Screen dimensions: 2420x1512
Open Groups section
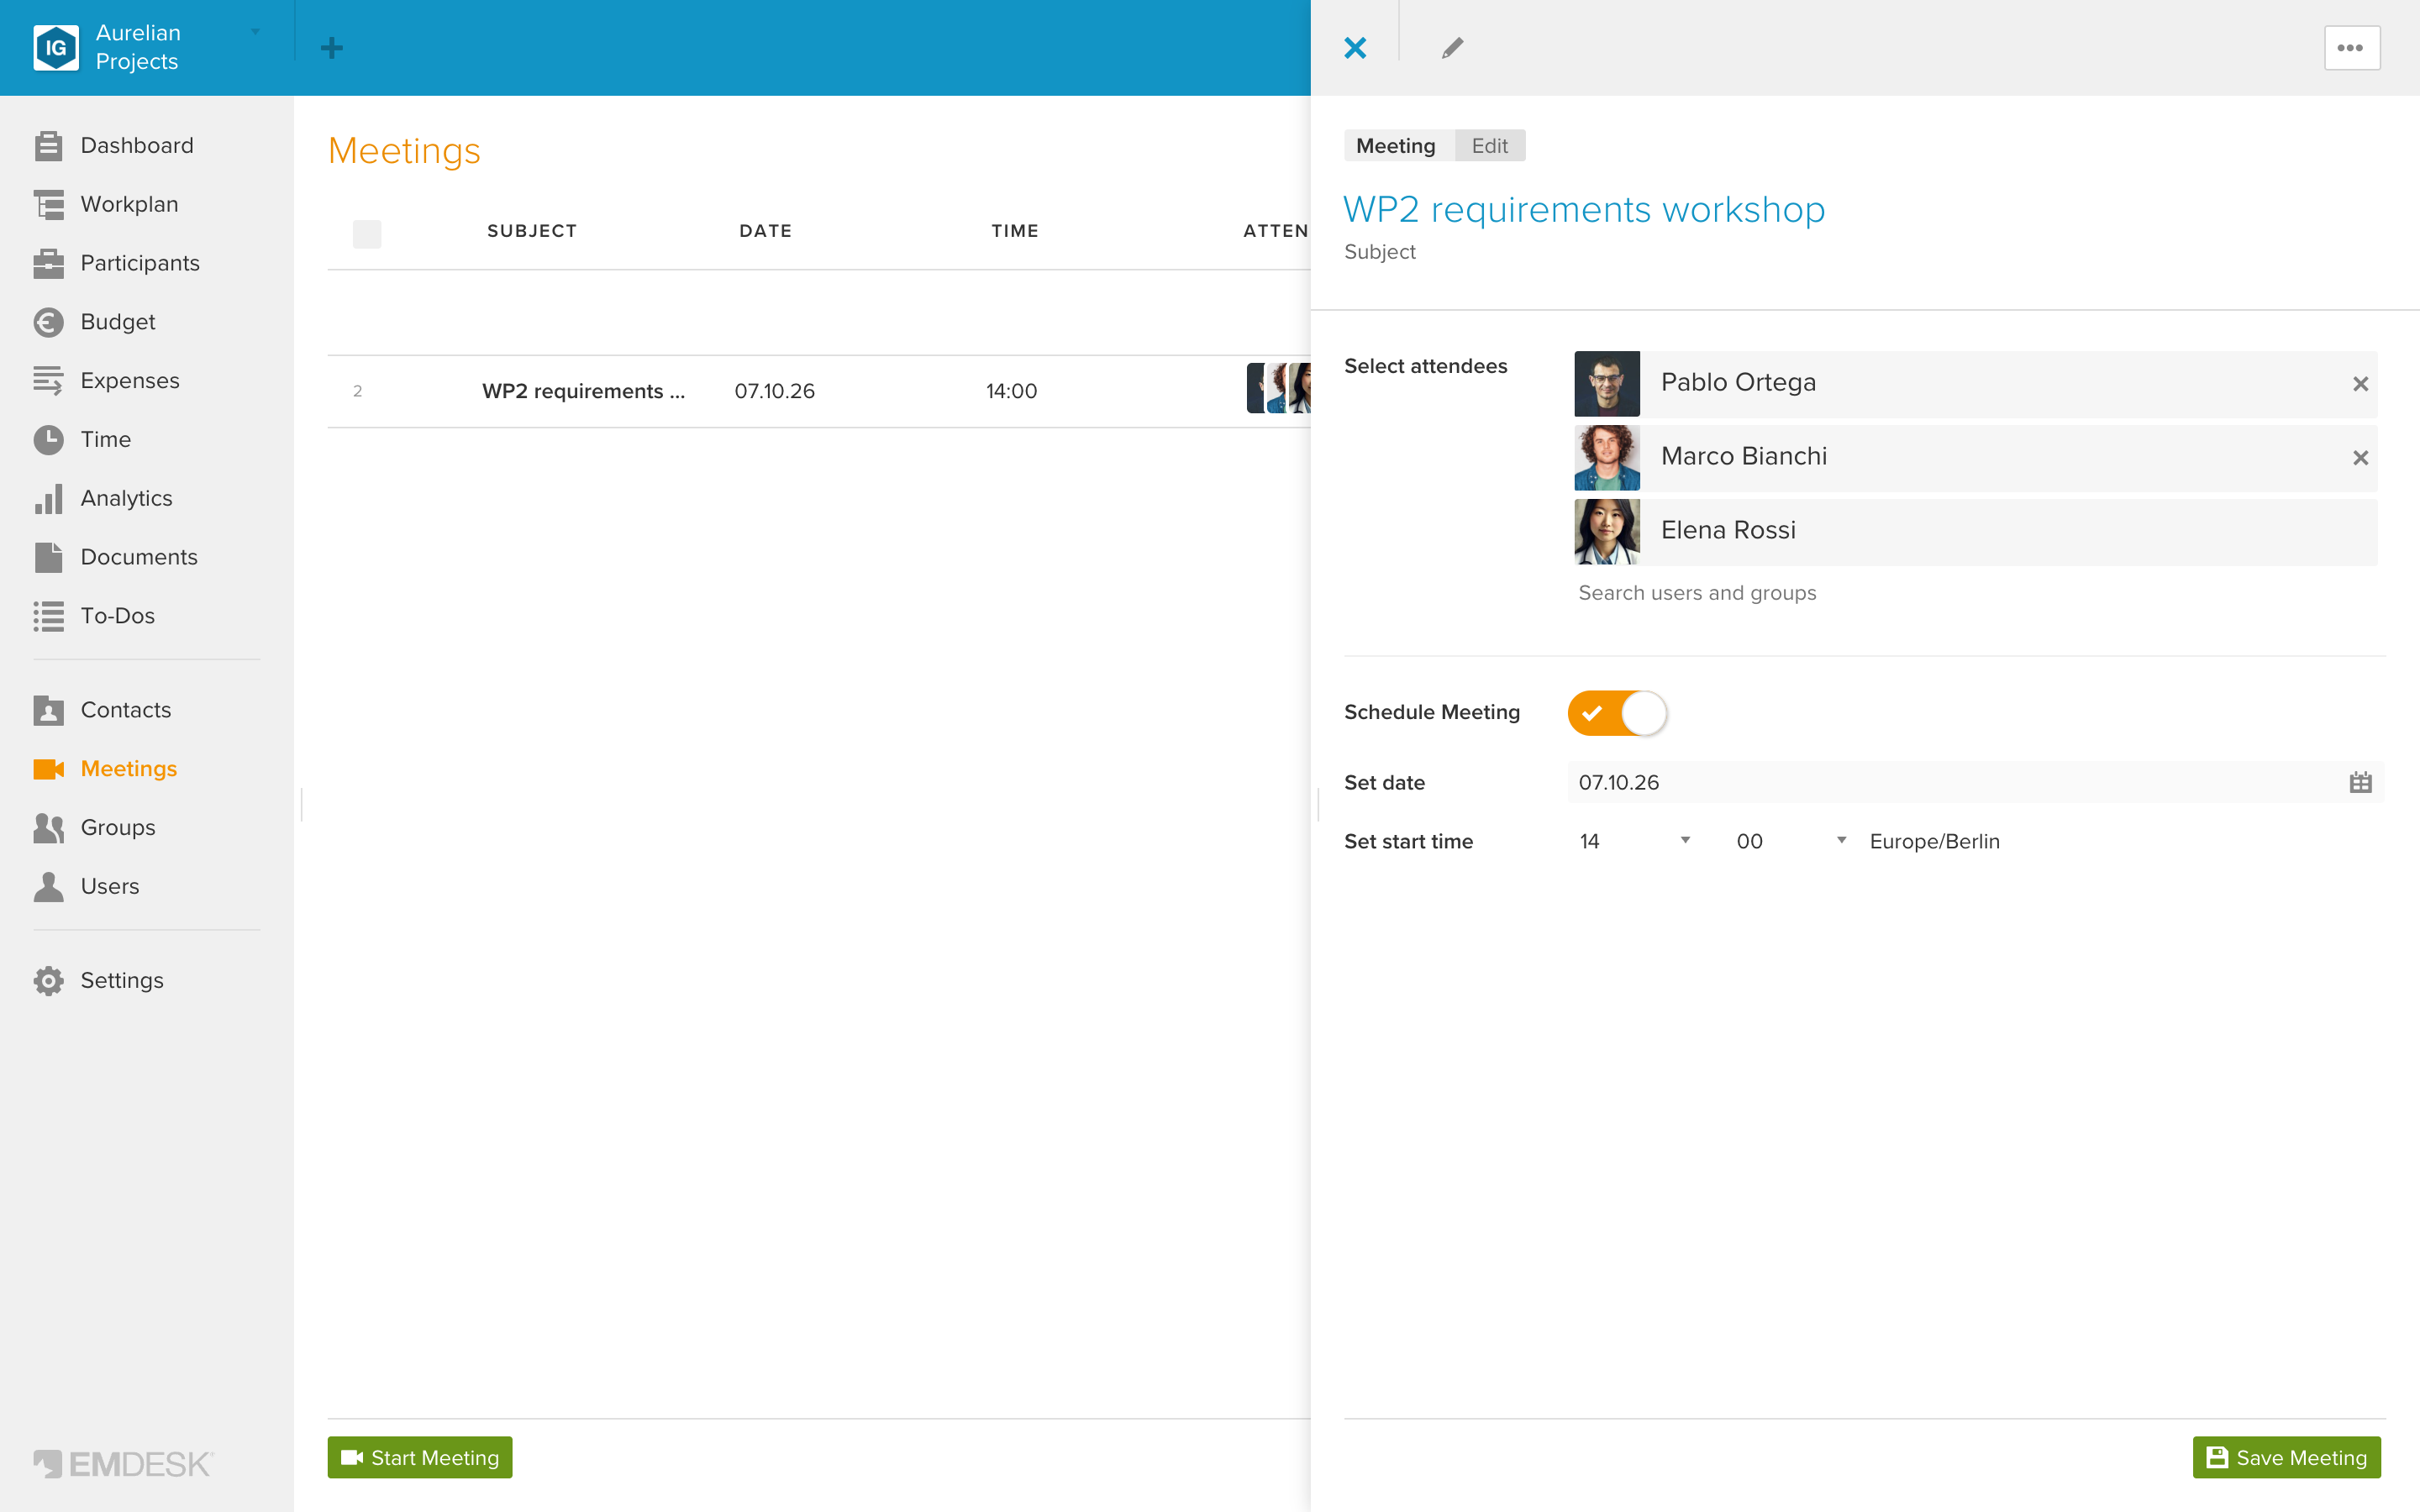coord(94,828)
